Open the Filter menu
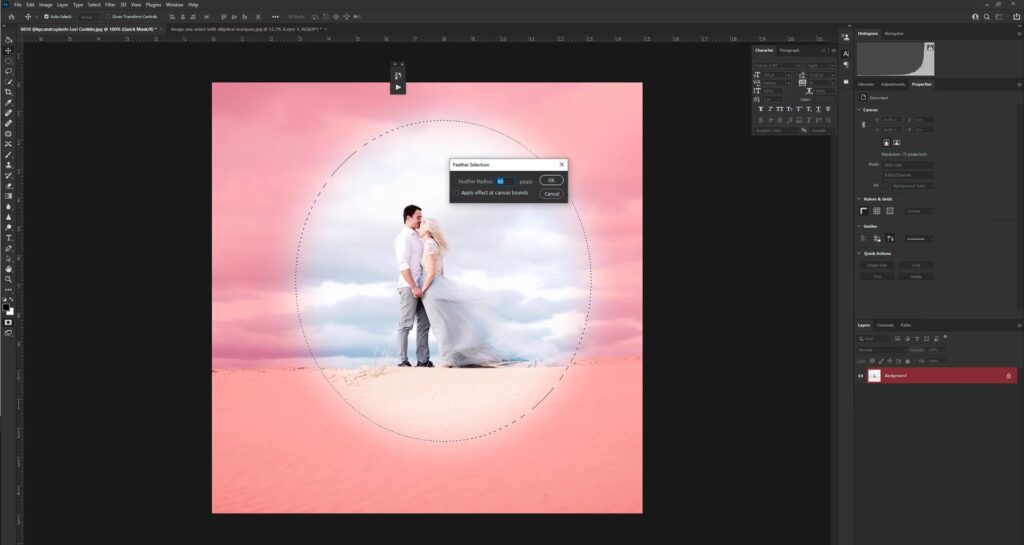1024x545 pixels. [110, 4]
